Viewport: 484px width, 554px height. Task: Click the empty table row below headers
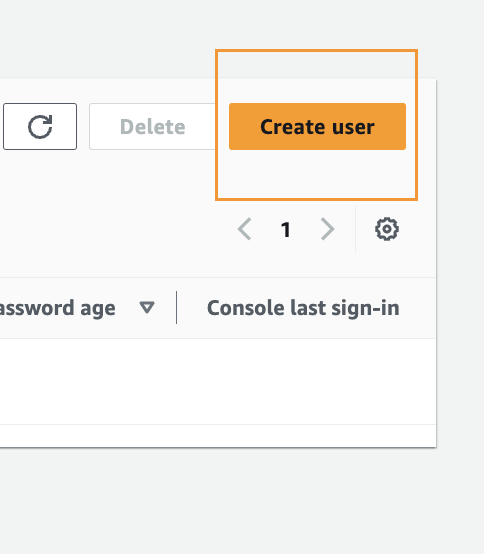(218, 382)
